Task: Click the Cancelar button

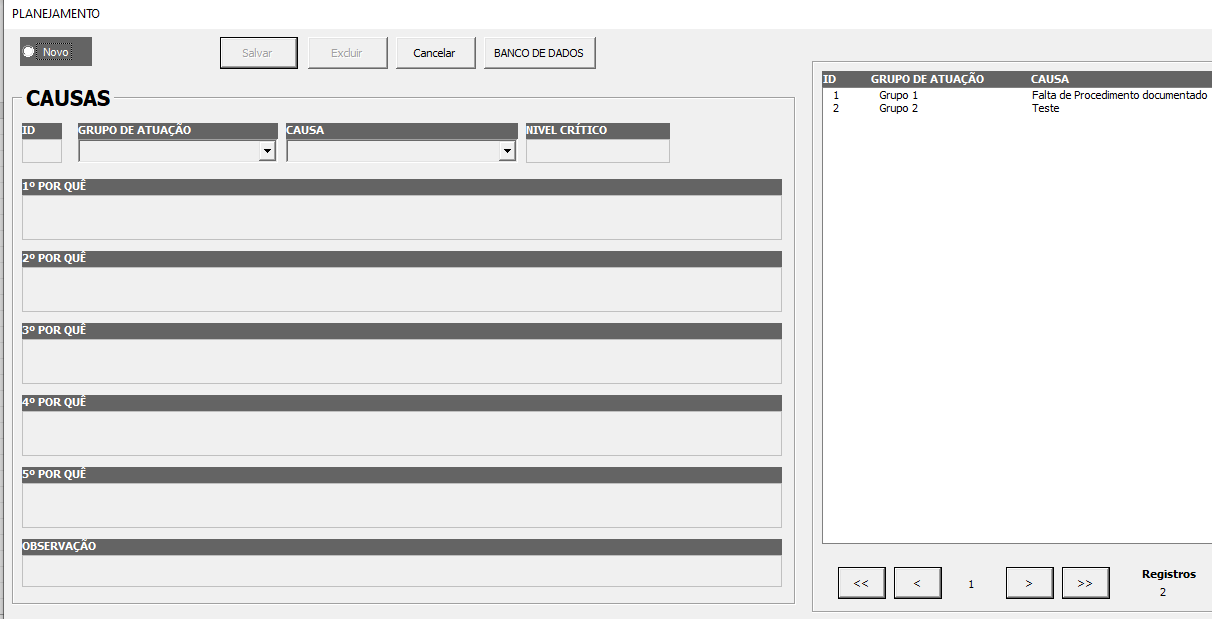Action: (x=435, y=53)
